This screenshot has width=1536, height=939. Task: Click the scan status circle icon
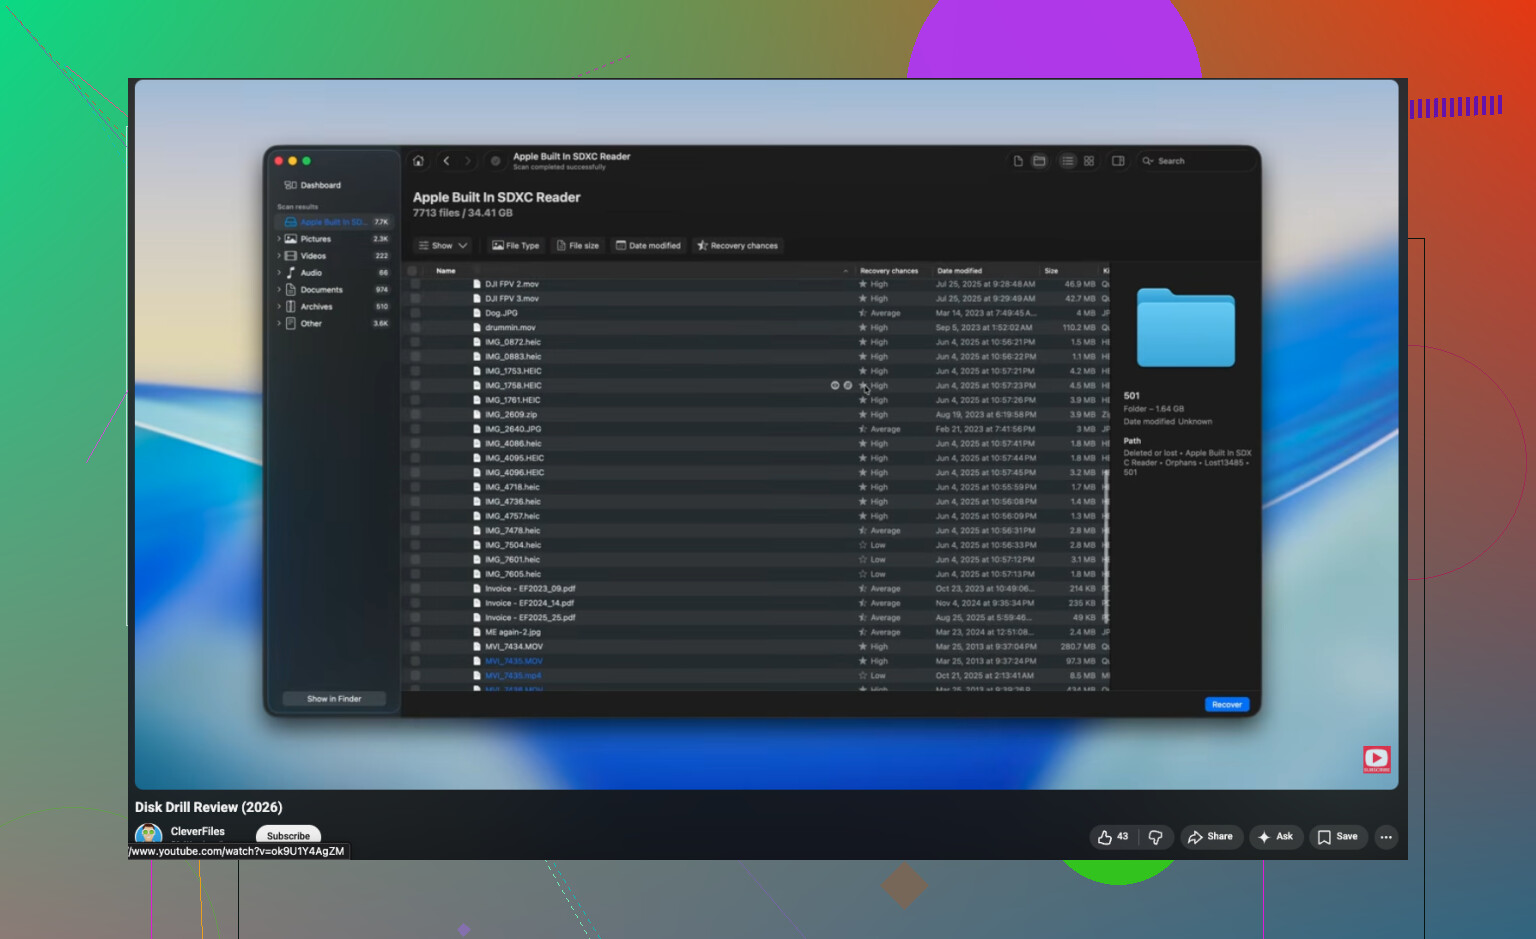[x=495, y=161]
